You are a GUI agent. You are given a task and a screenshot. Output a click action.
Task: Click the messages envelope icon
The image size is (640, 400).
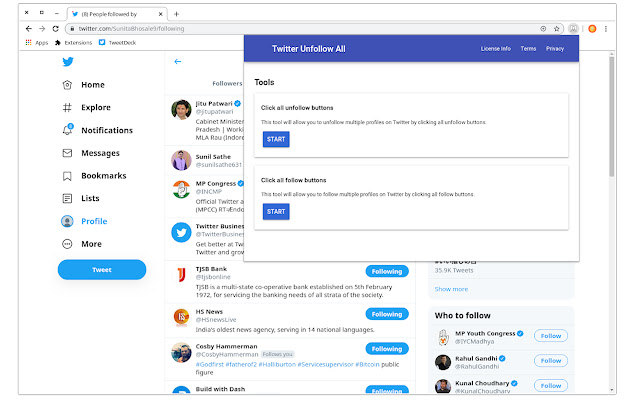point(67,153)
